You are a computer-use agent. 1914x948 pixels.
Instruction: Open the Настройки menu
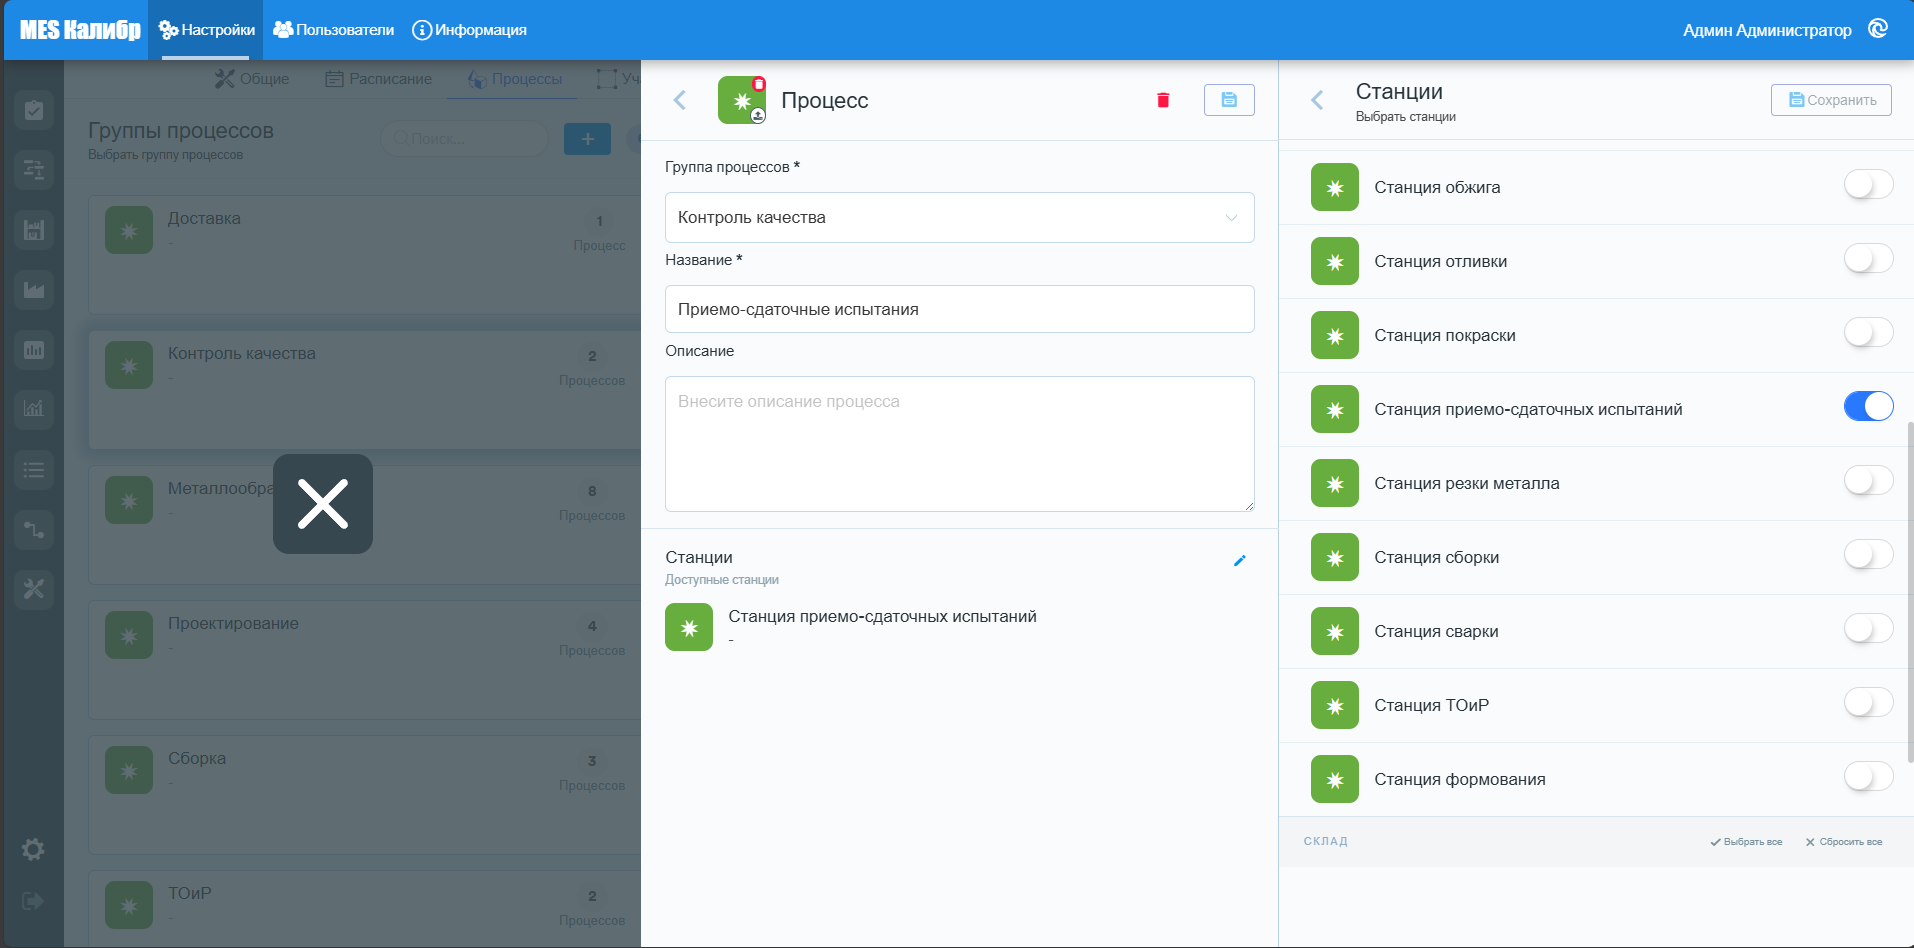click(206, 30)
